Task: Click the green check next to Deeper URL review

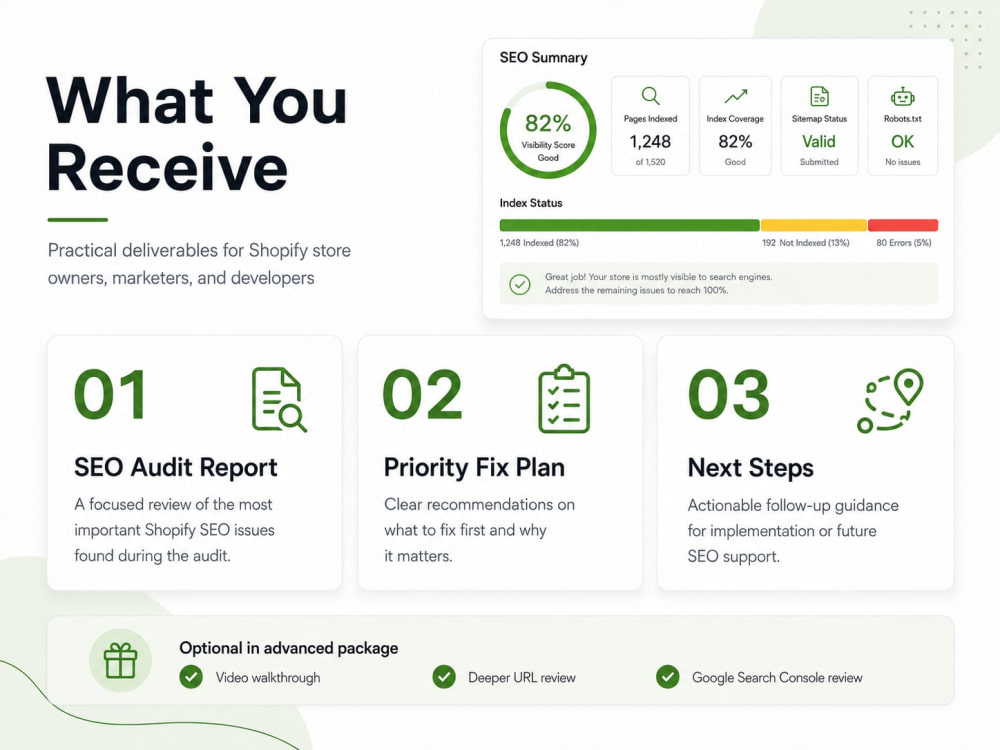Action: coord(444,677)
